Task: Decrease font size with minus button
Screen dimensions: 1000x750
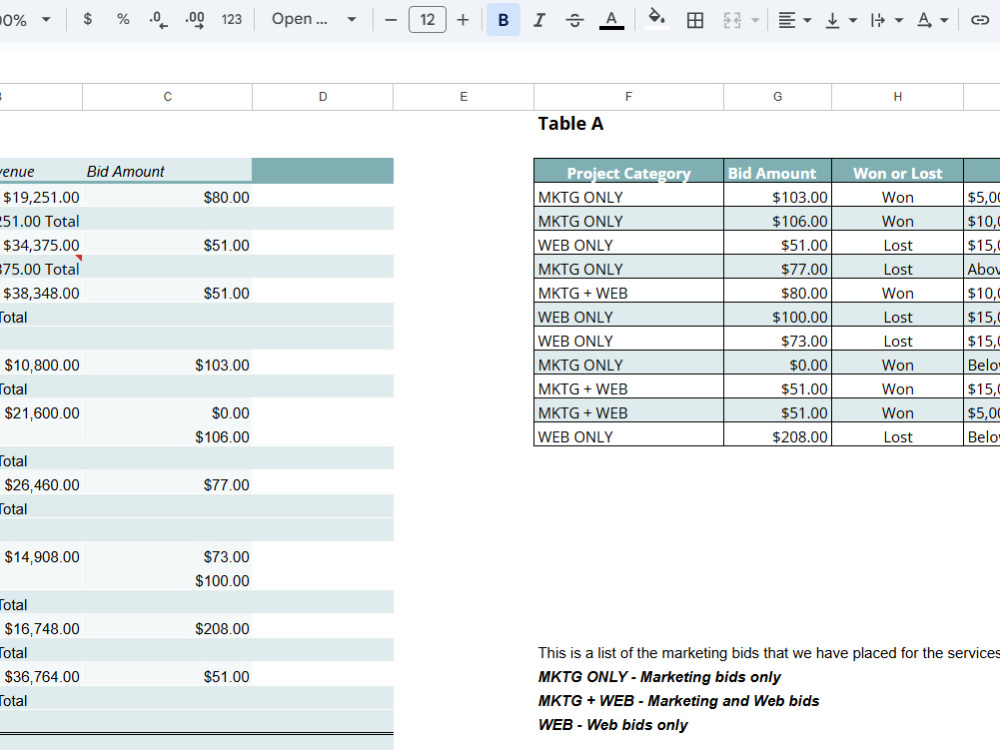Action: tap(391, 20)
